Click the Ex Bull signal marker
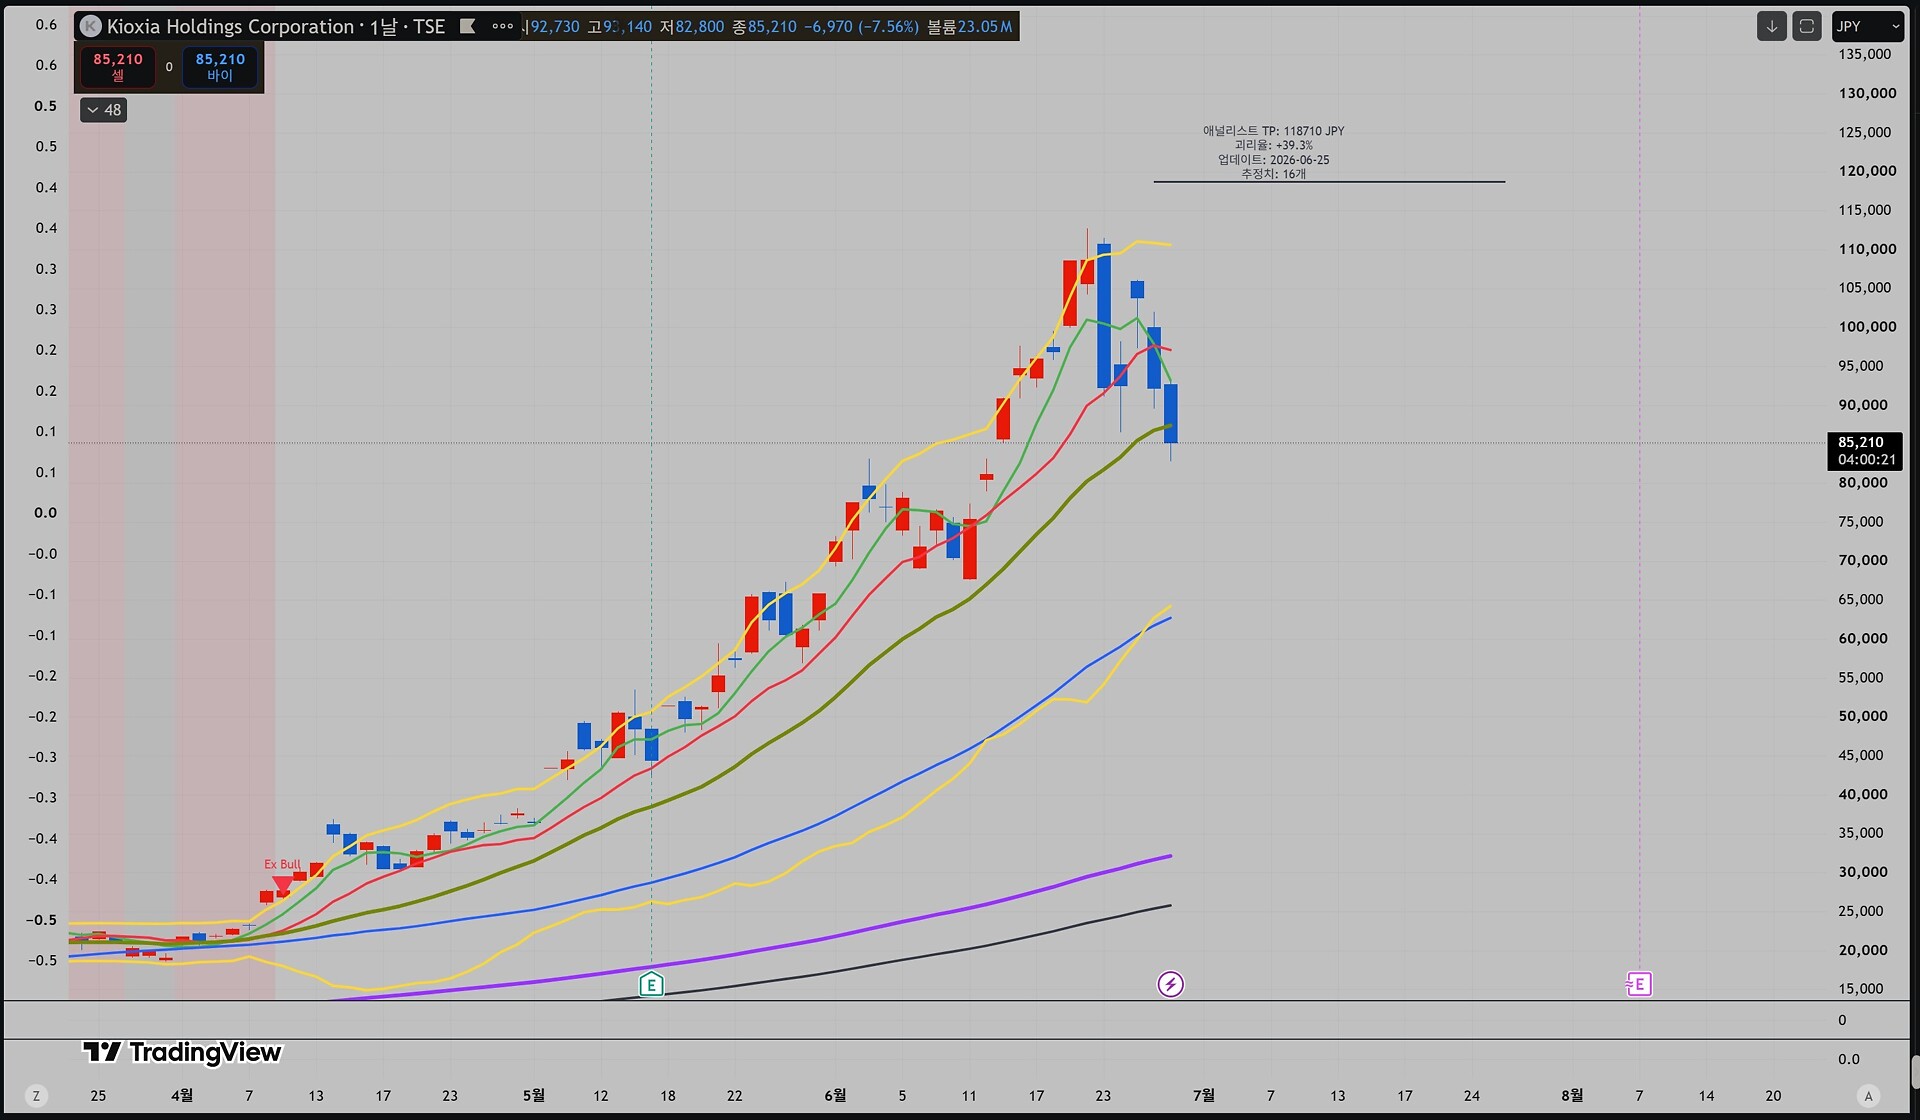Viewport: 1920px width, 1120px height. (x=283, y=876)
